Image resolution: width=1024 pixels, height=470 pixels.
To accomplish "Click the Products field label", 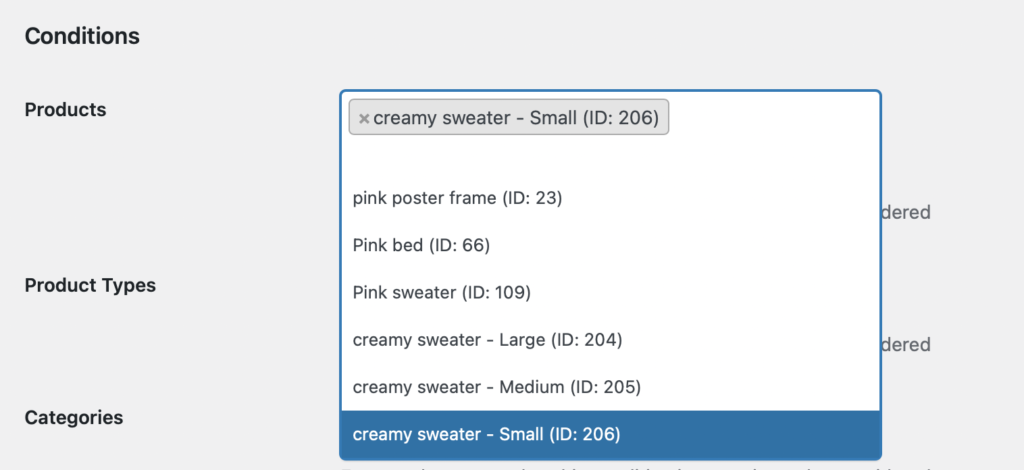I will [x=65, y=110].
